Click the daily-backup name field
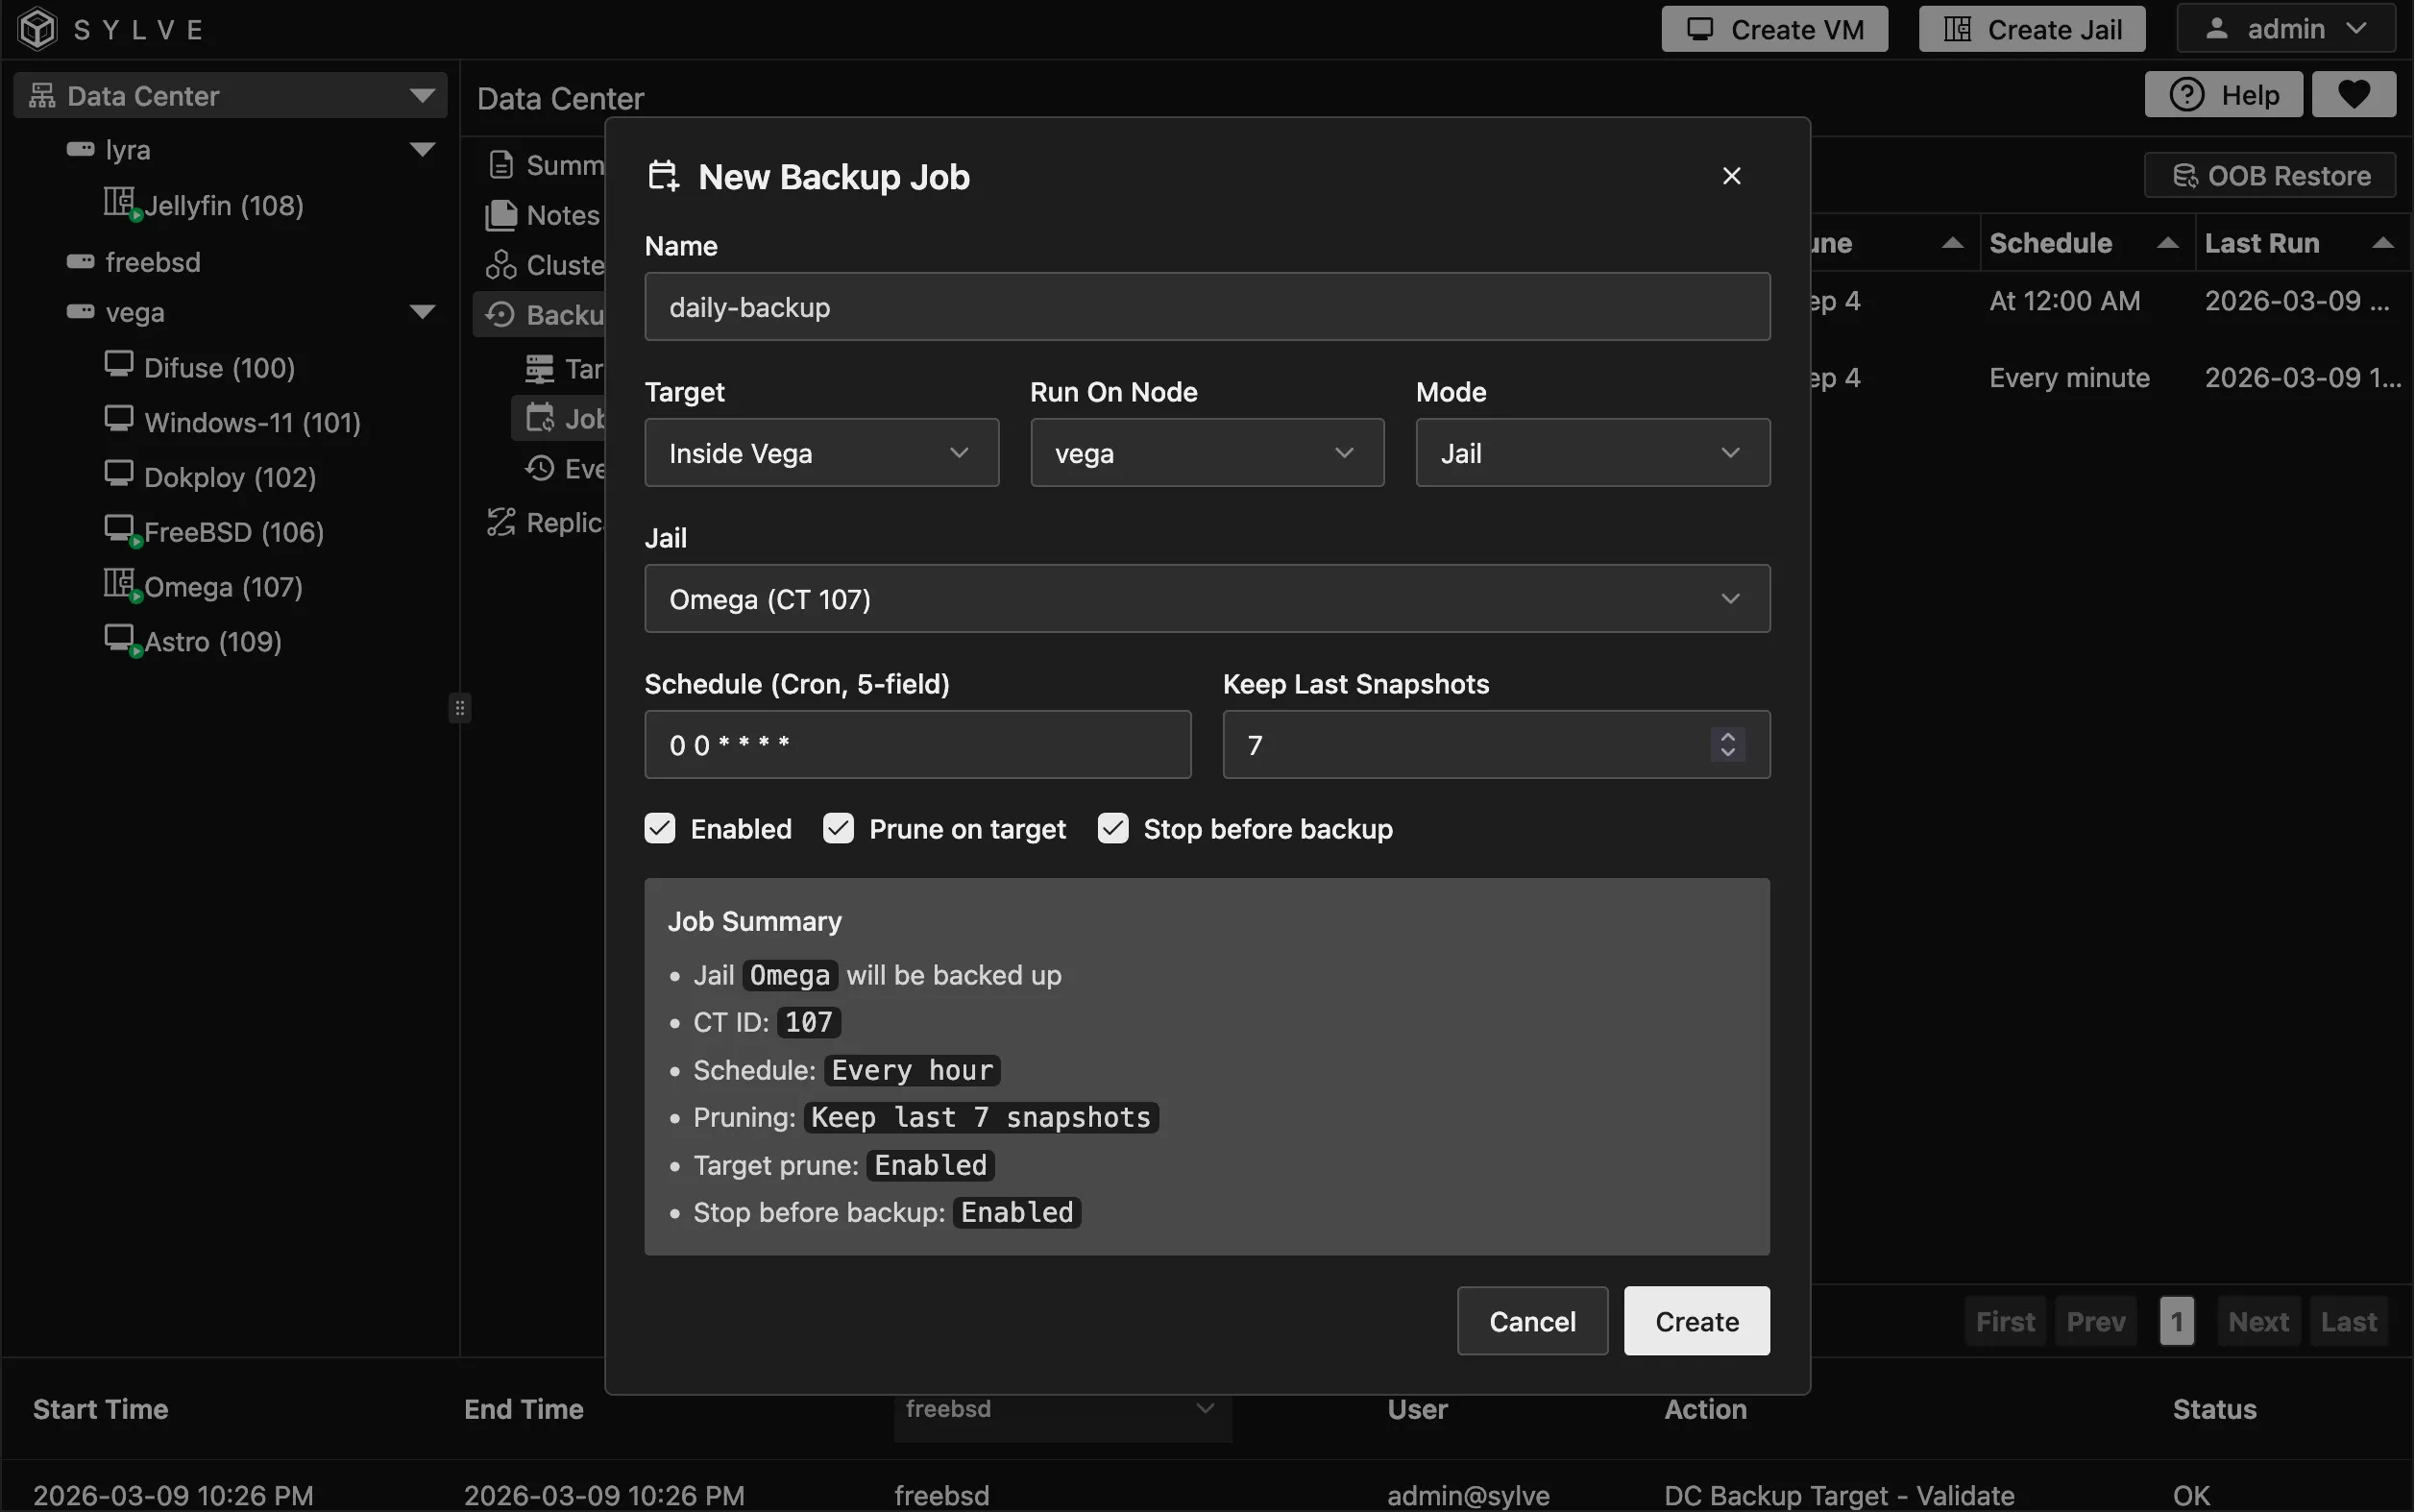2415x1512 pixels. (1205, 306)
